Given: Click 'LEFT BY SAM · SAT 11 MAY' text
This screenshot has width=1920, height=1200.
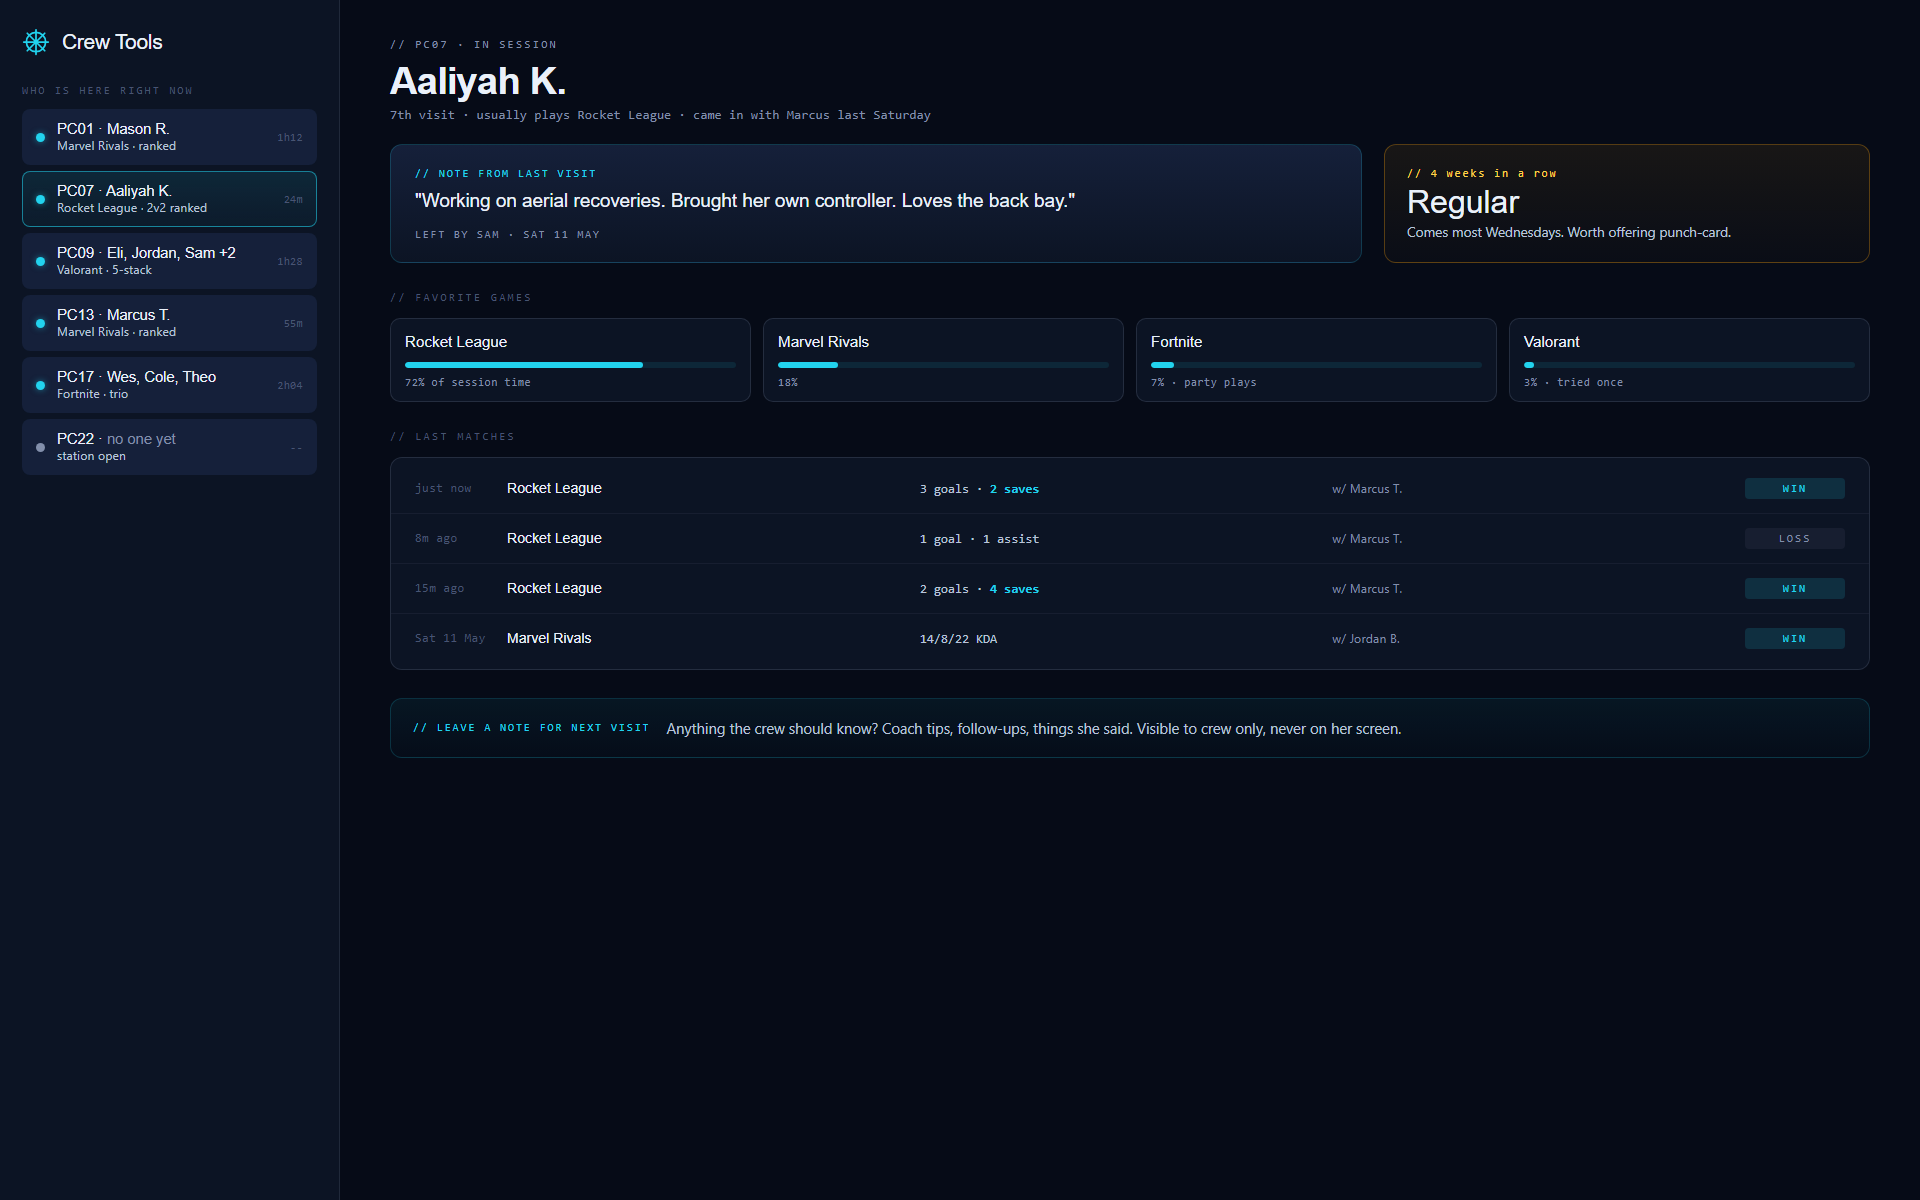Looking at the screenshot, I should coord(507,235).
